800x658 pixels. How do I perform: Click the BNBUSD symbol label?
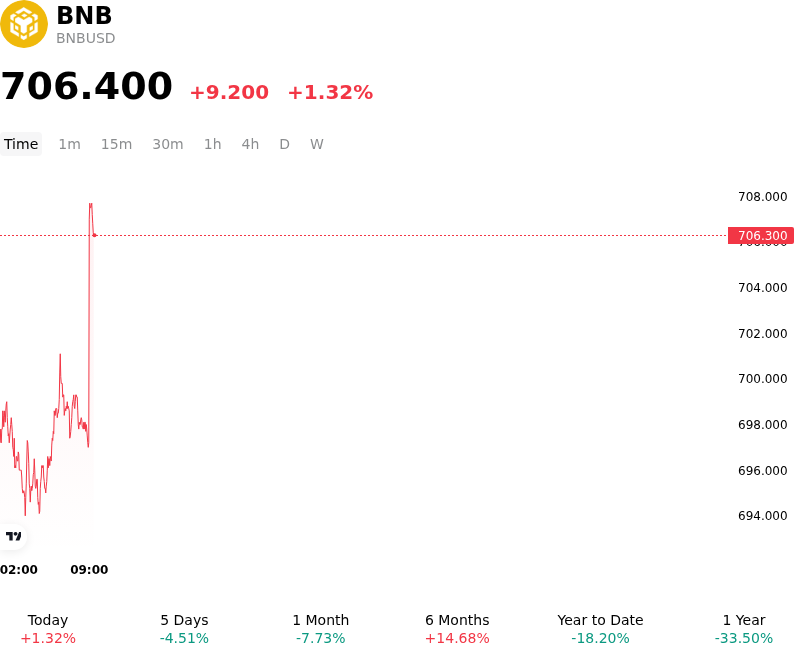click(x=86, y=38)
